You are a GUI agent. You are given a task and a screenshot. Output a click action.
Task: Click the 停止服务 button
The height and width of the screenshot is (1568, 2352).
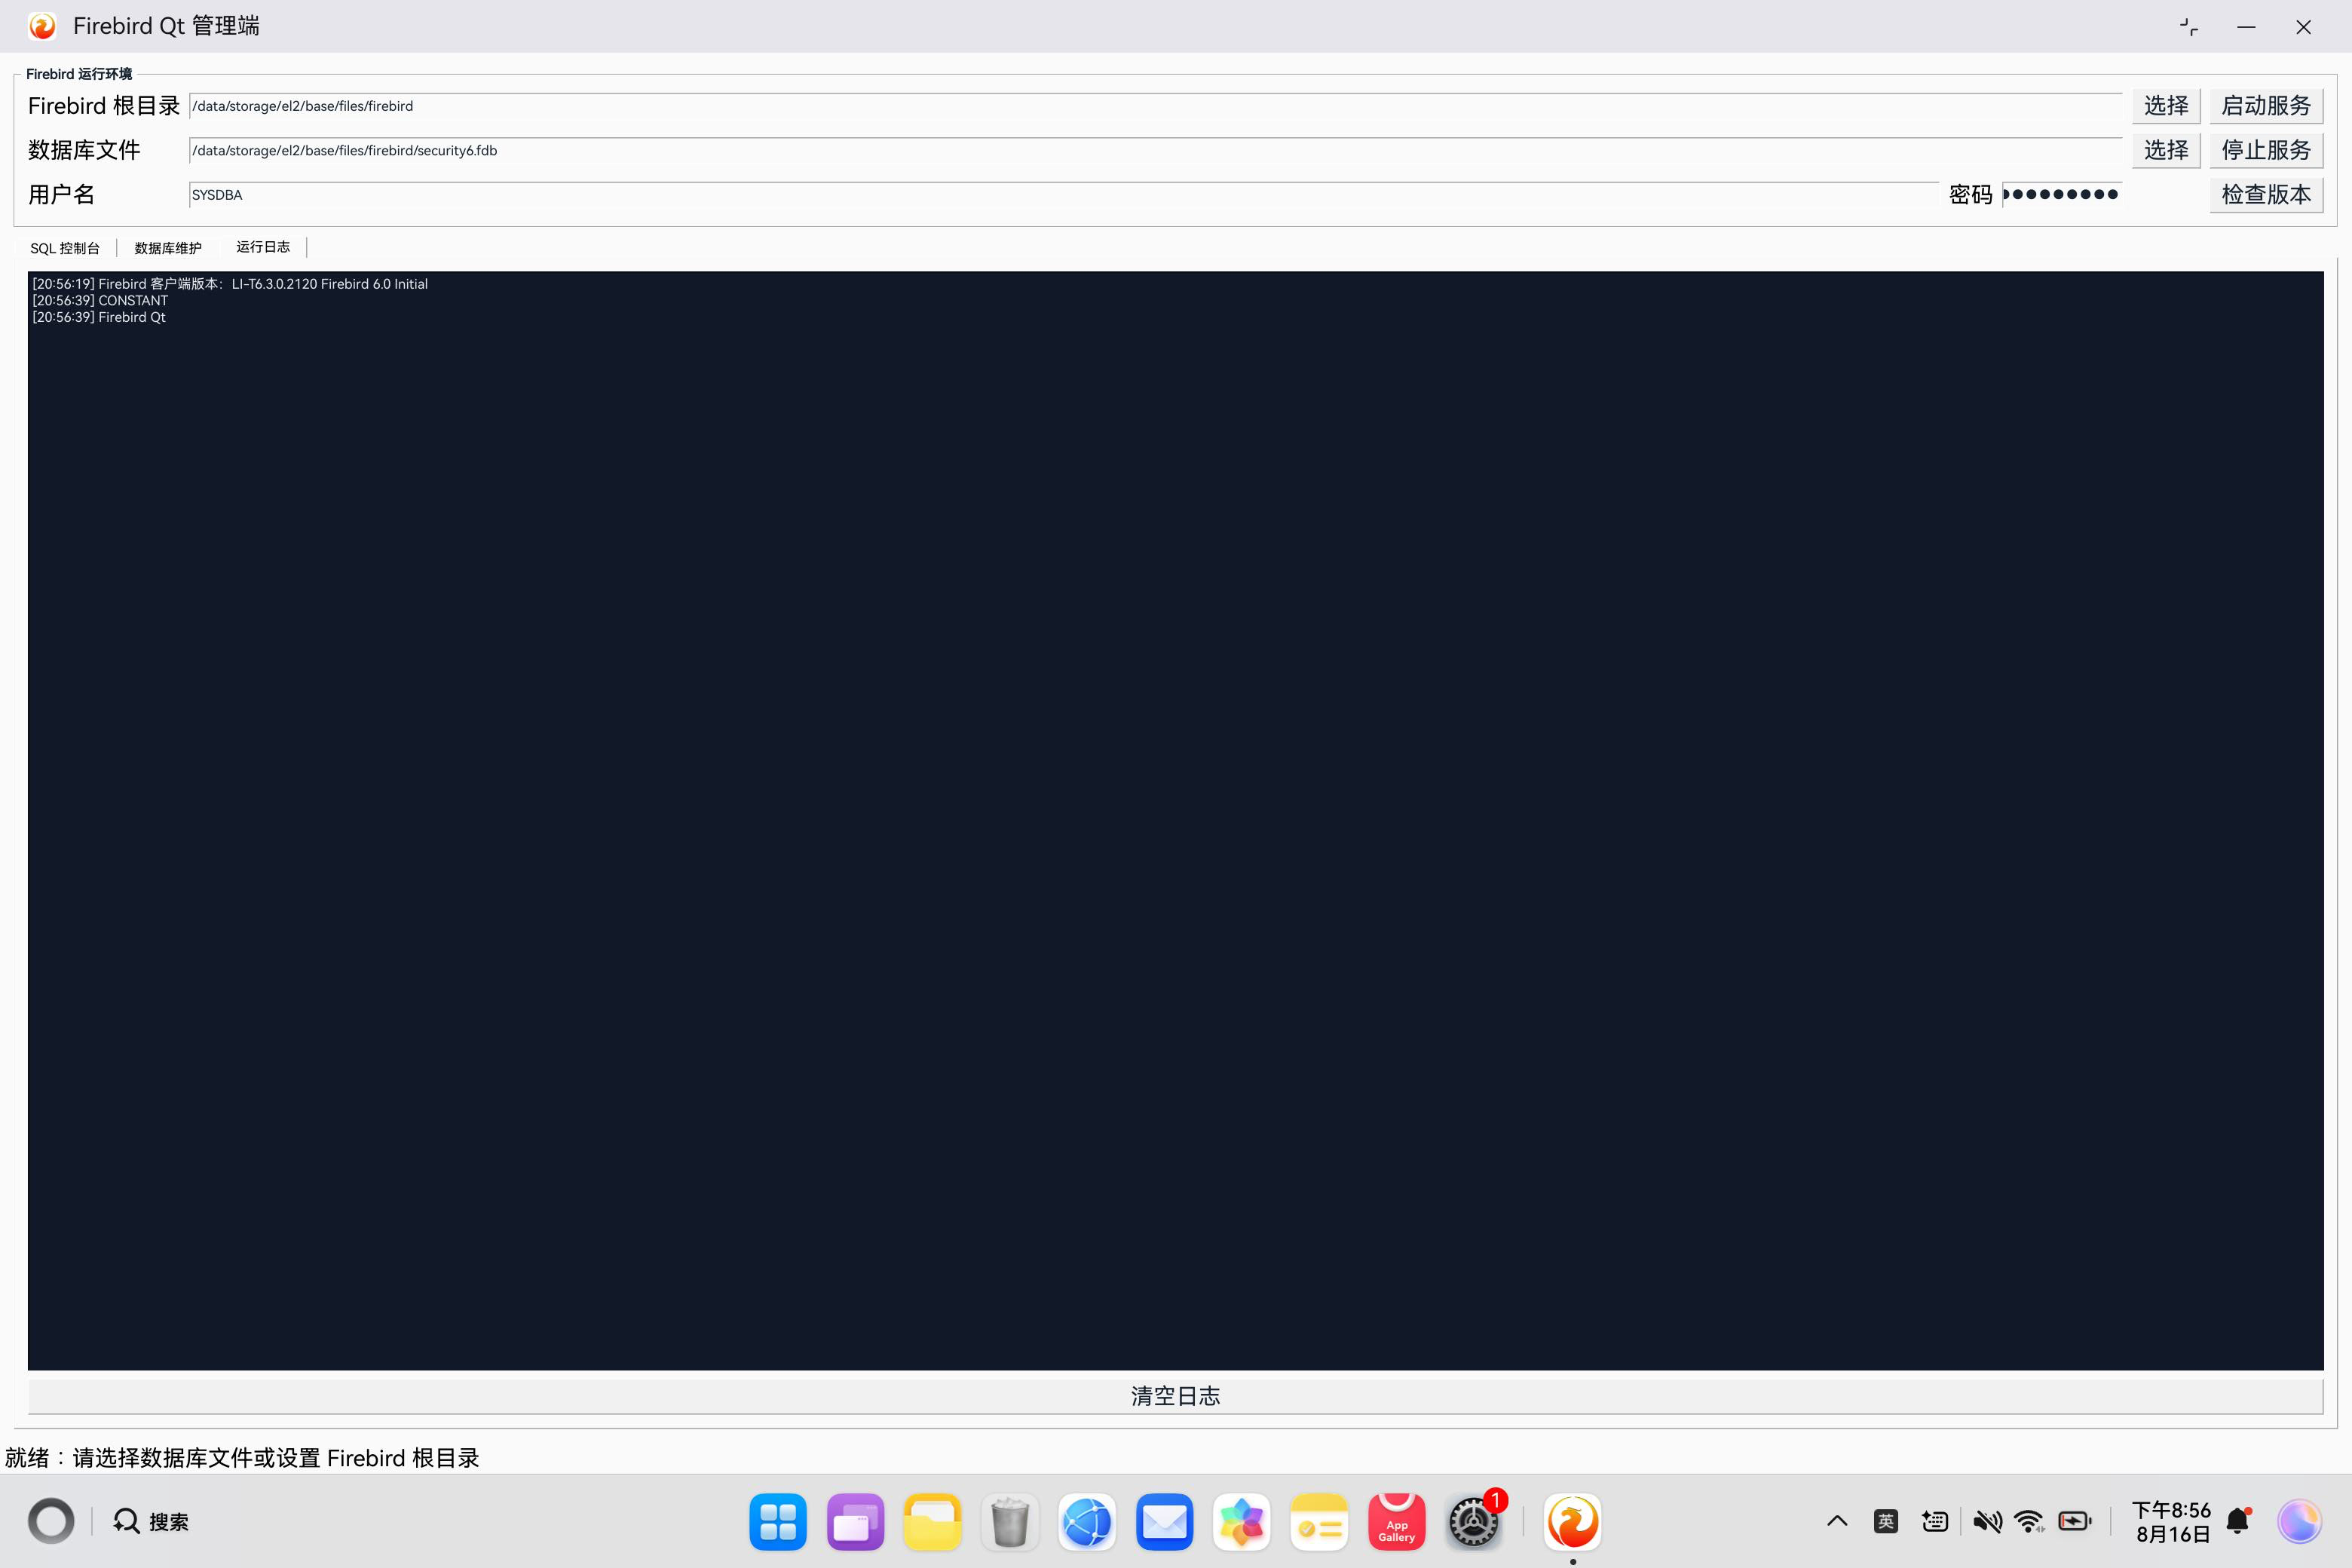click(2266, 150)
